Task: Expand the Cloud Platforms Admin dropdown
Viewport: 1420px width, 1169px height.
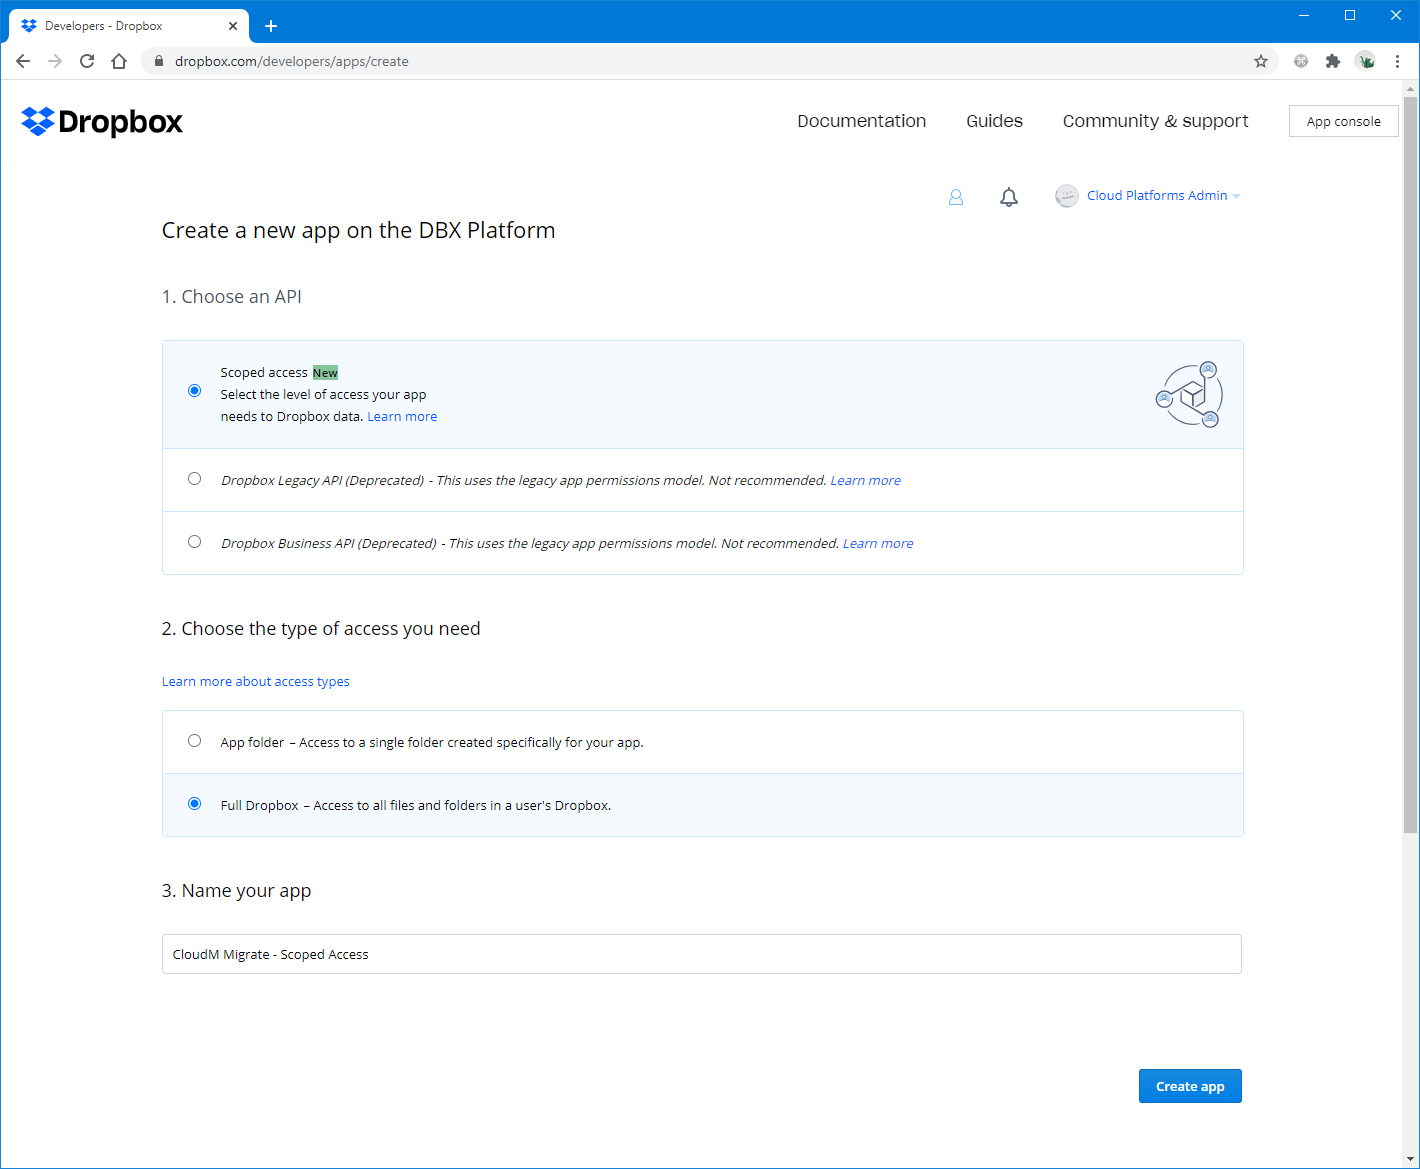Action: [x=1237, y=196]
